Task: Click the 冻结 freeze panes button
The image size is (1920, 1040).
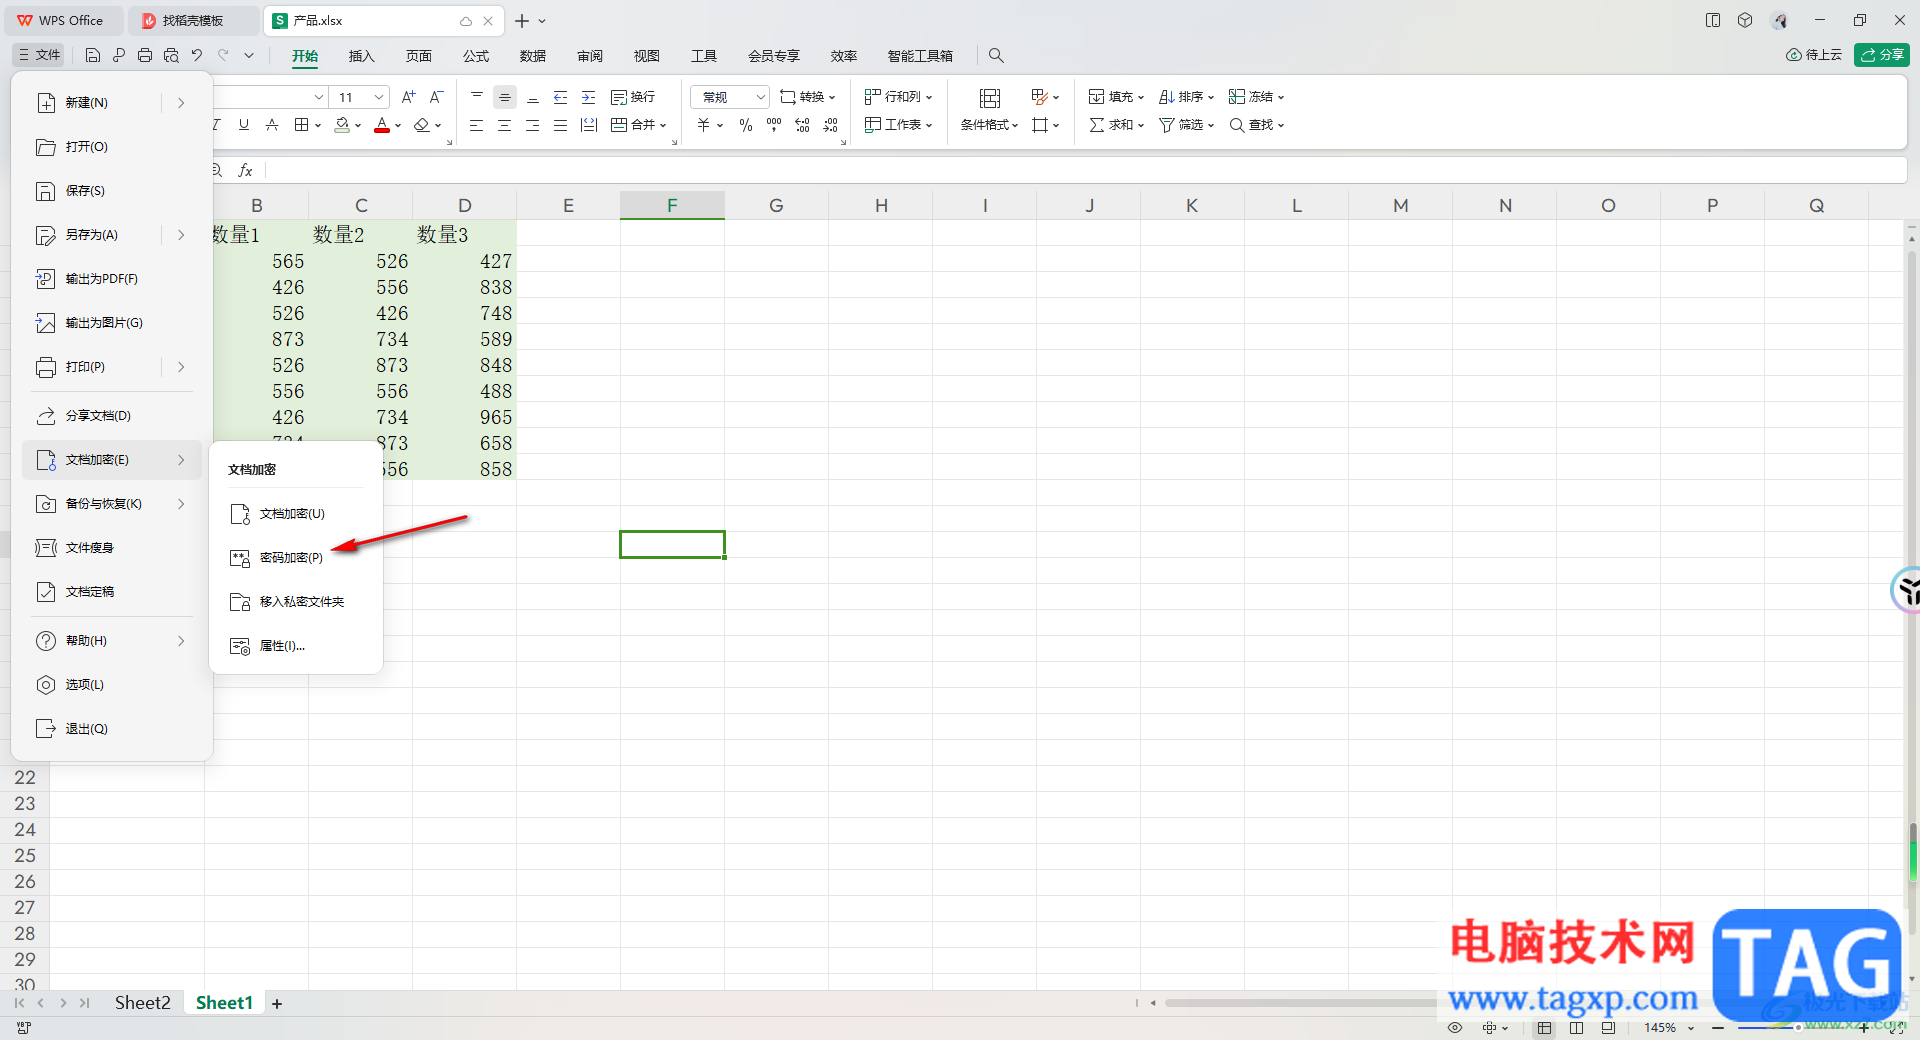Action: click(1257, 97)
